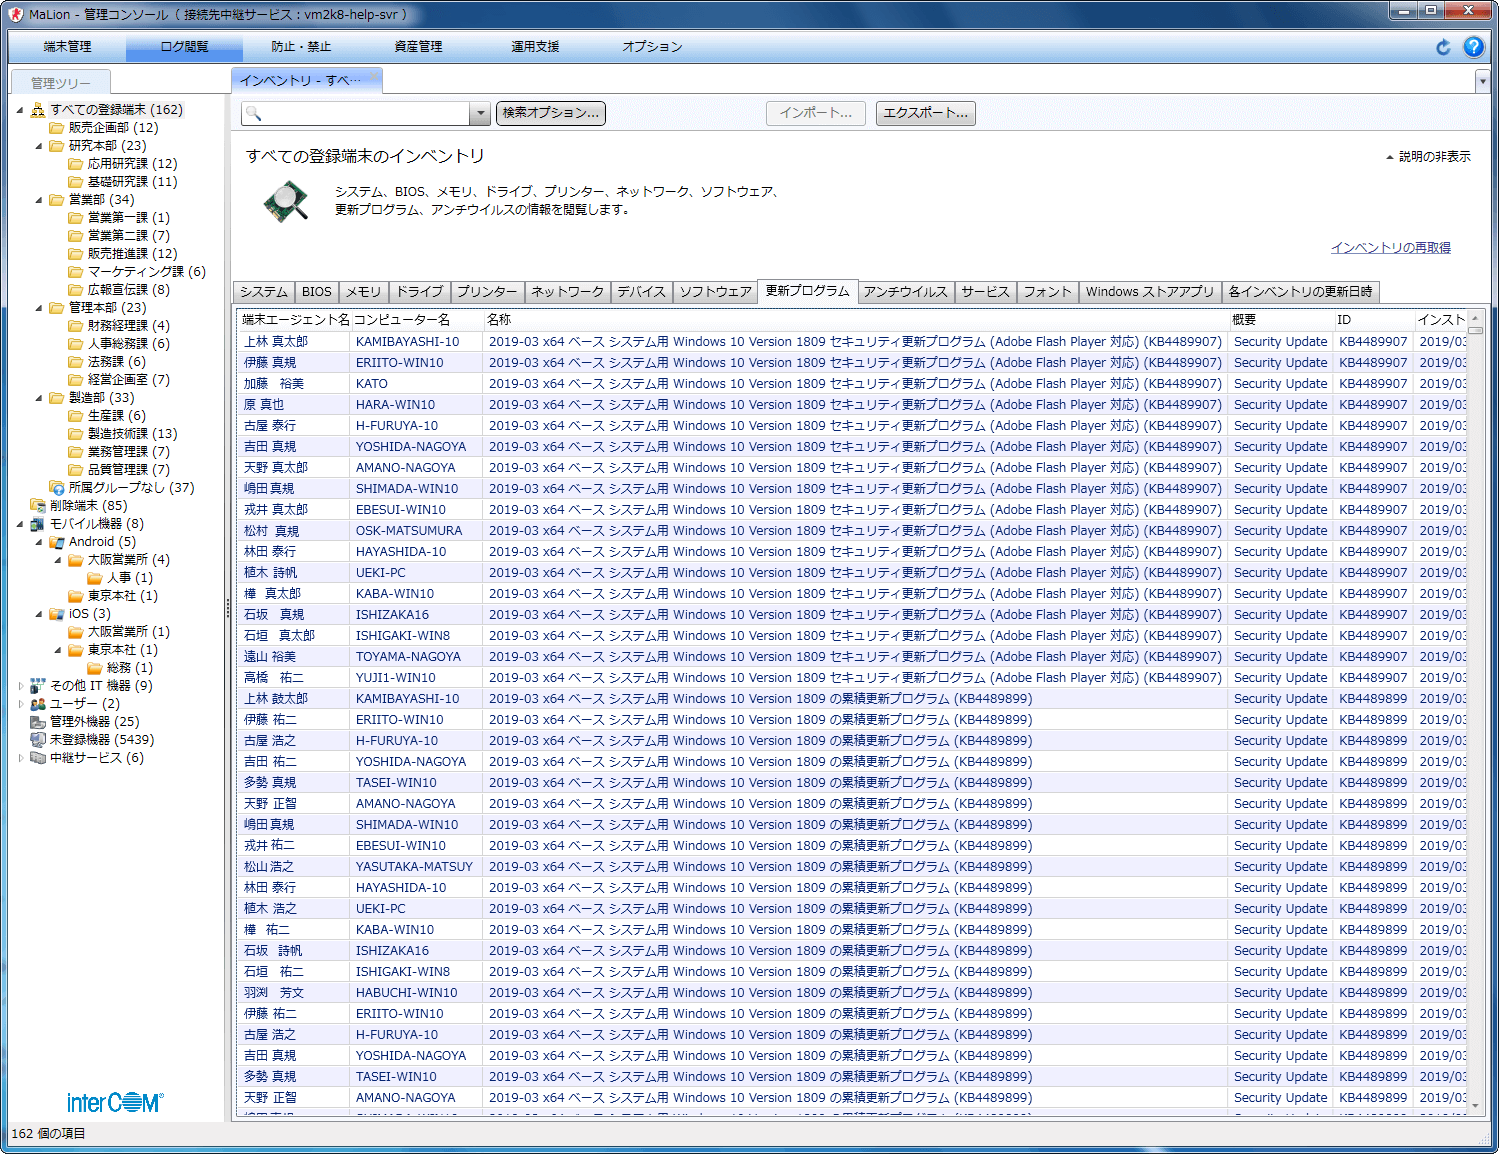Click the vertical scrollbar down arrow
This screenshot has width=1499, height=1154.
(1476, 1105)
